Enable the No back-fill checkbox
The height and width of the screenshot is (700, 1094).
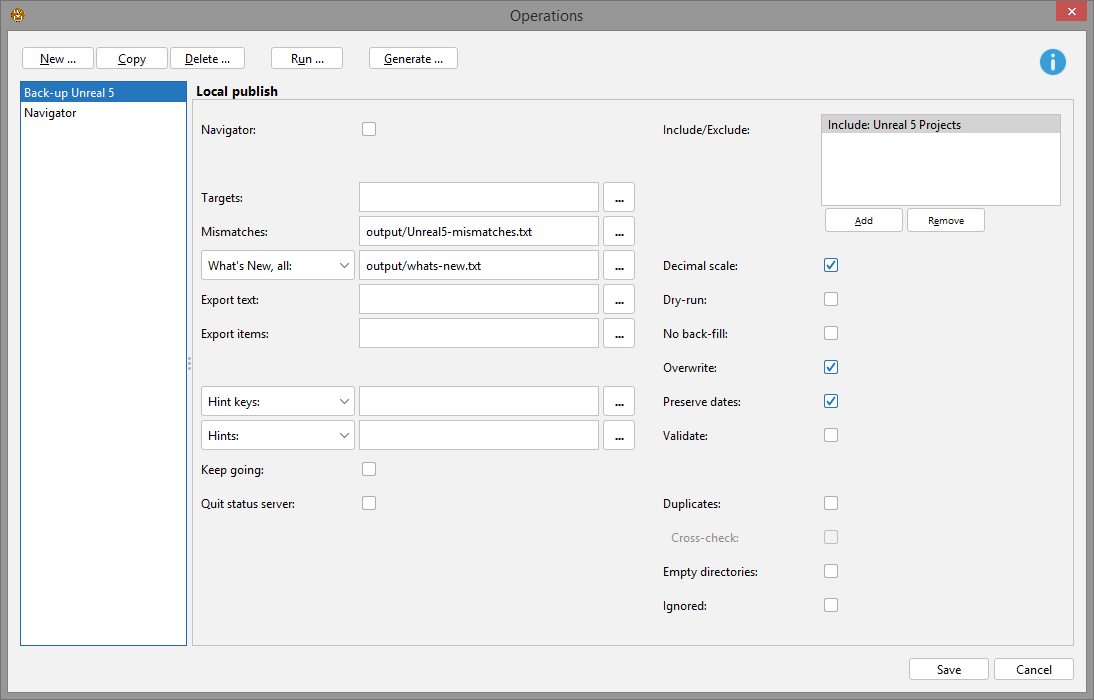[x=831, y=333]
